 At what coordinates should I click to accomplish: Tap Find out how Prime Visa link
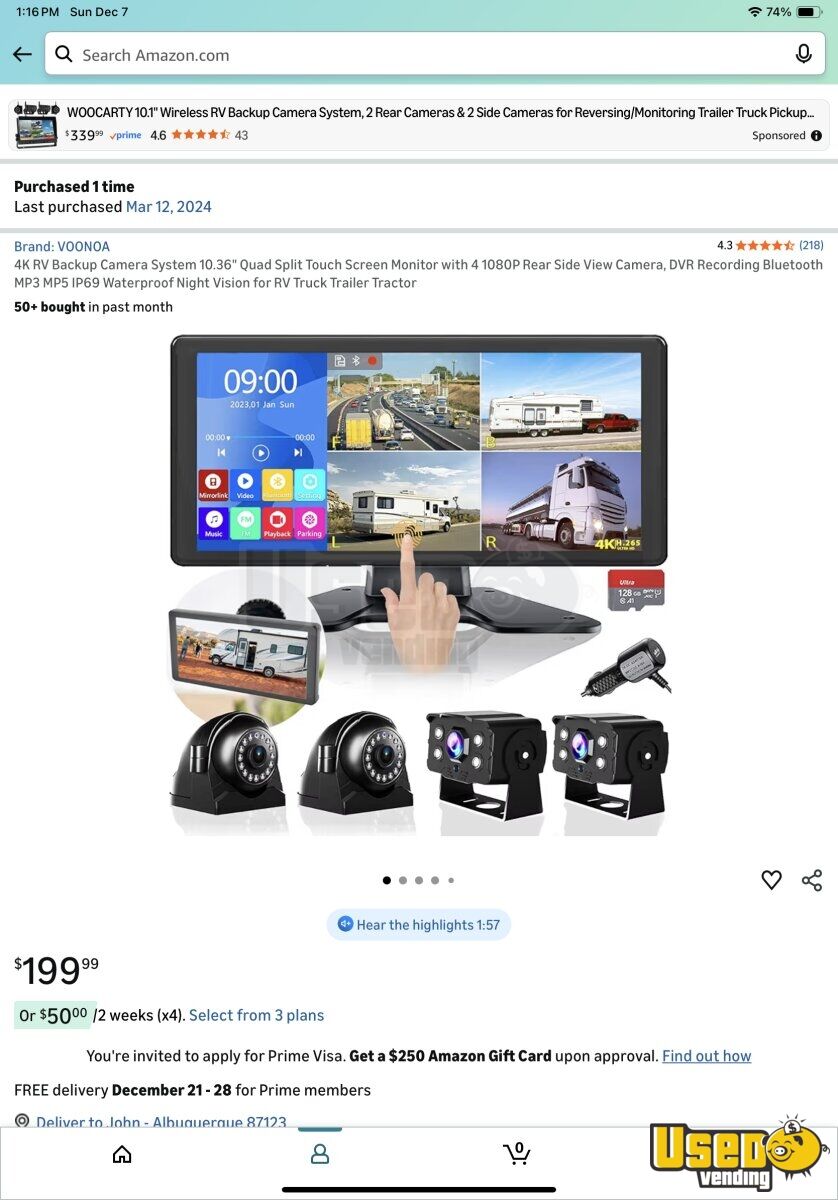tap(706, 1056)
